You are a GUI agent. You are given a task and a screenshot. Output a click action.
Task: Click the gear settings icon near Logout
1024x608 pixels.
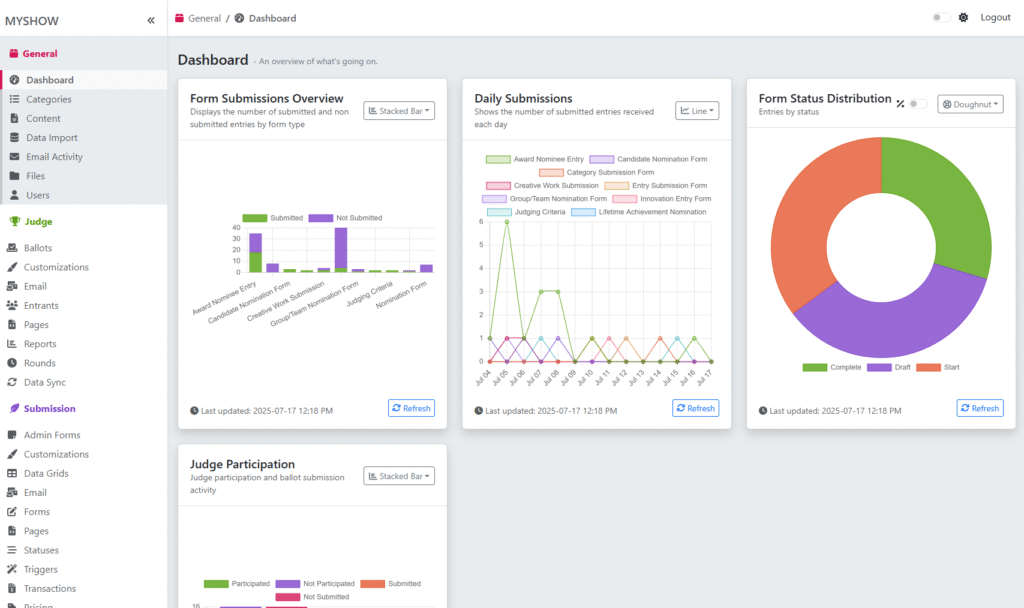(x=963, y=18)
